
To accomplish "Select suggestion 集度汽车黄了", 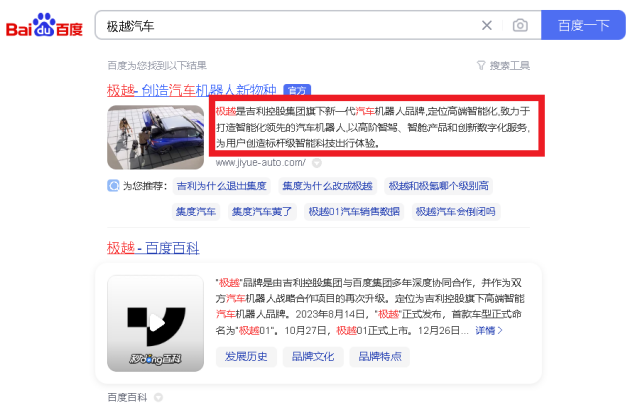I will pyautogui.click(x=262, y=212).
